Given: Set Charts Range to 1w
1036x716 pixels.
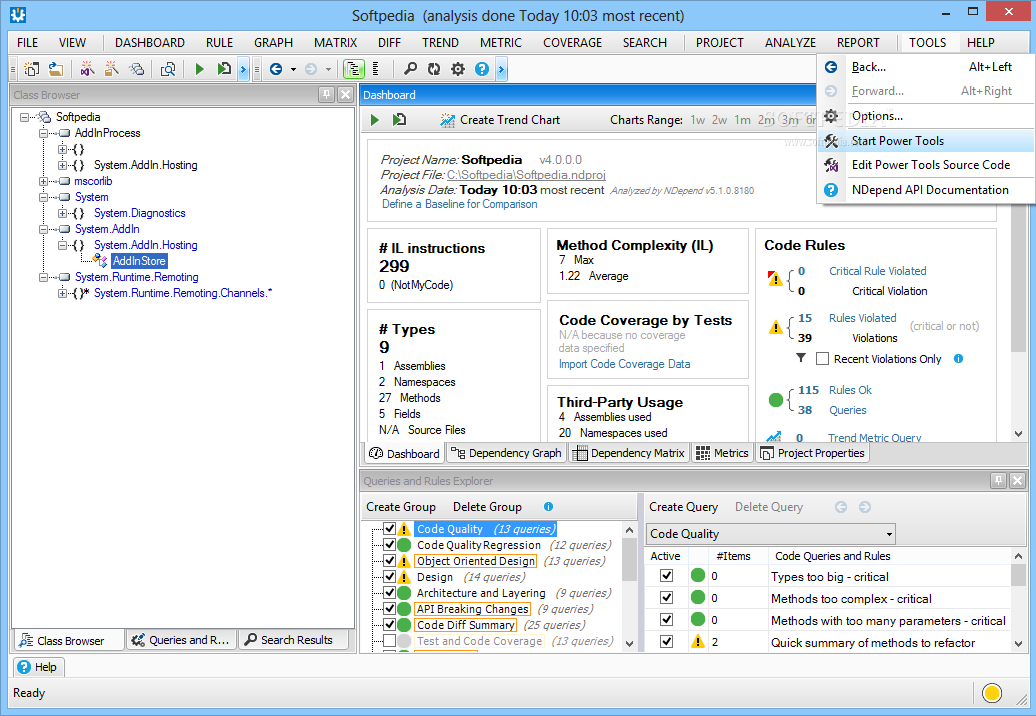Looking at the screenshot, I should (698, 120).
